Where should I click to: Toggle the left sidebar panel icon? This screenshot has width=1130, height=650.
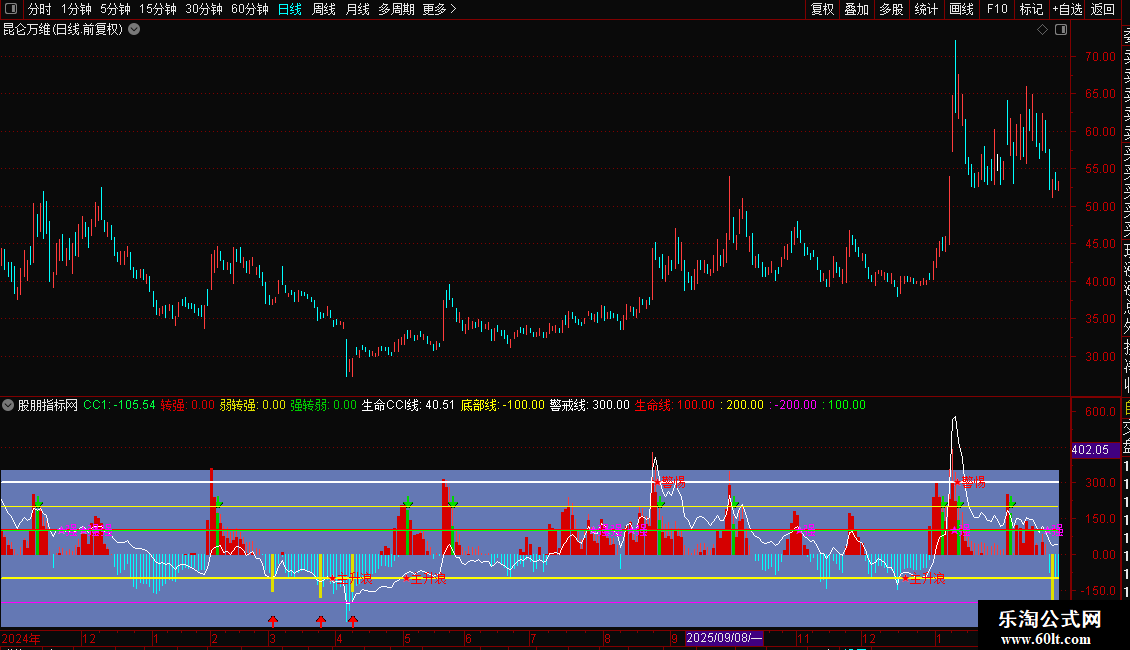(x=11, y=9)
